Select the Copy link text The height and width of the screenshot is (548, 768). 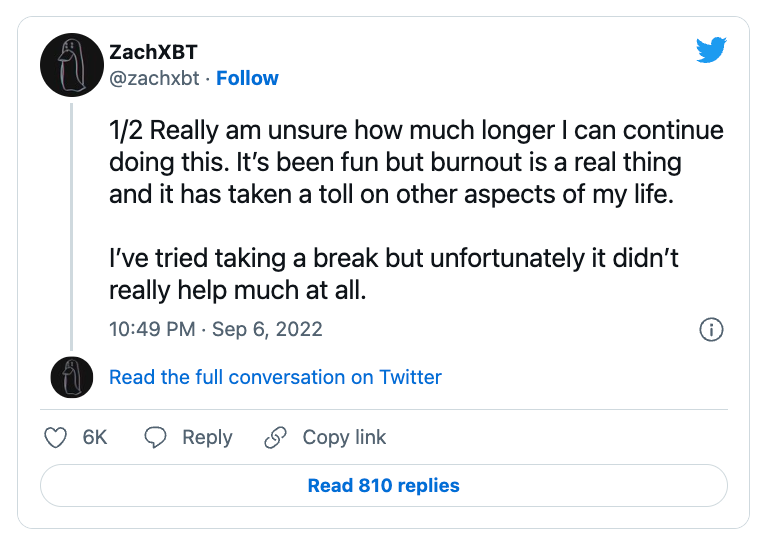coord(344,437)
